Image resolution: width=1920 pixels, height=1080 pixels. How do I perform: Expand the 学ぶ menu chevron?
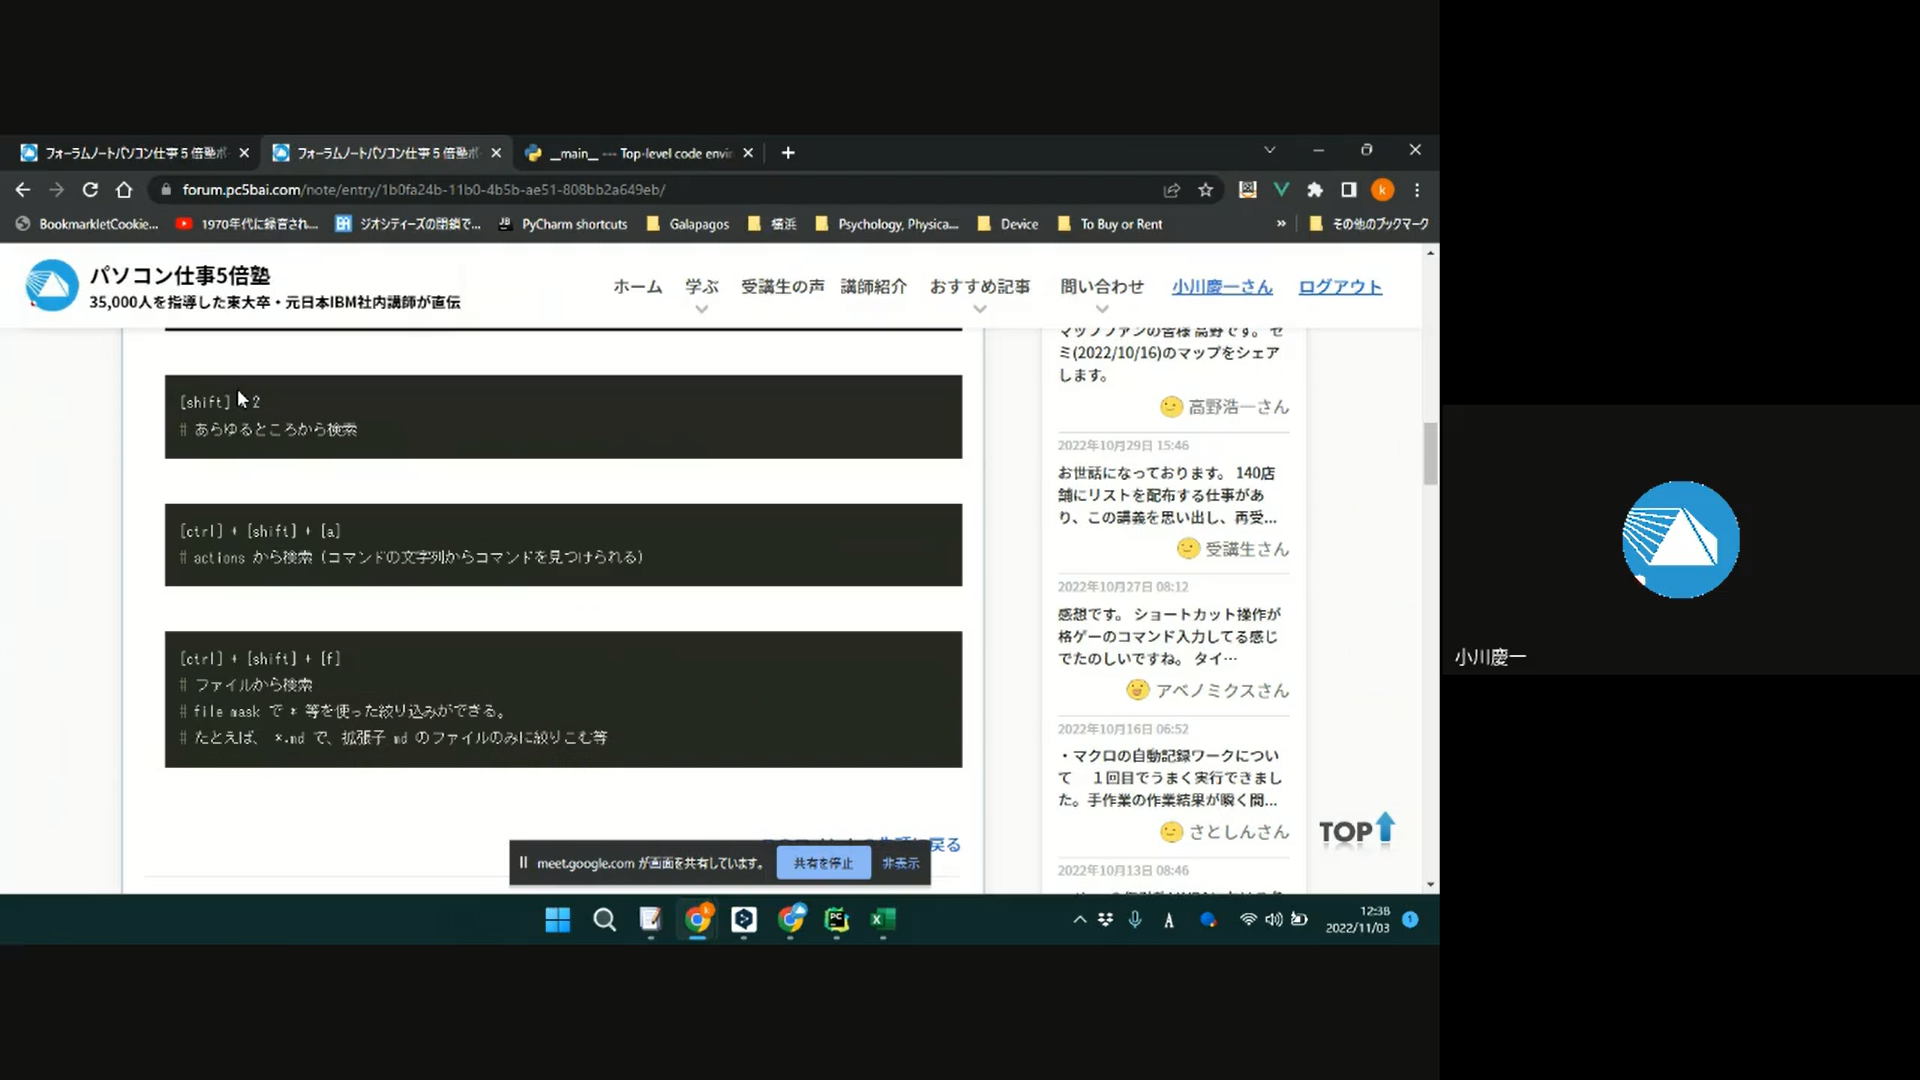point(702,310)
